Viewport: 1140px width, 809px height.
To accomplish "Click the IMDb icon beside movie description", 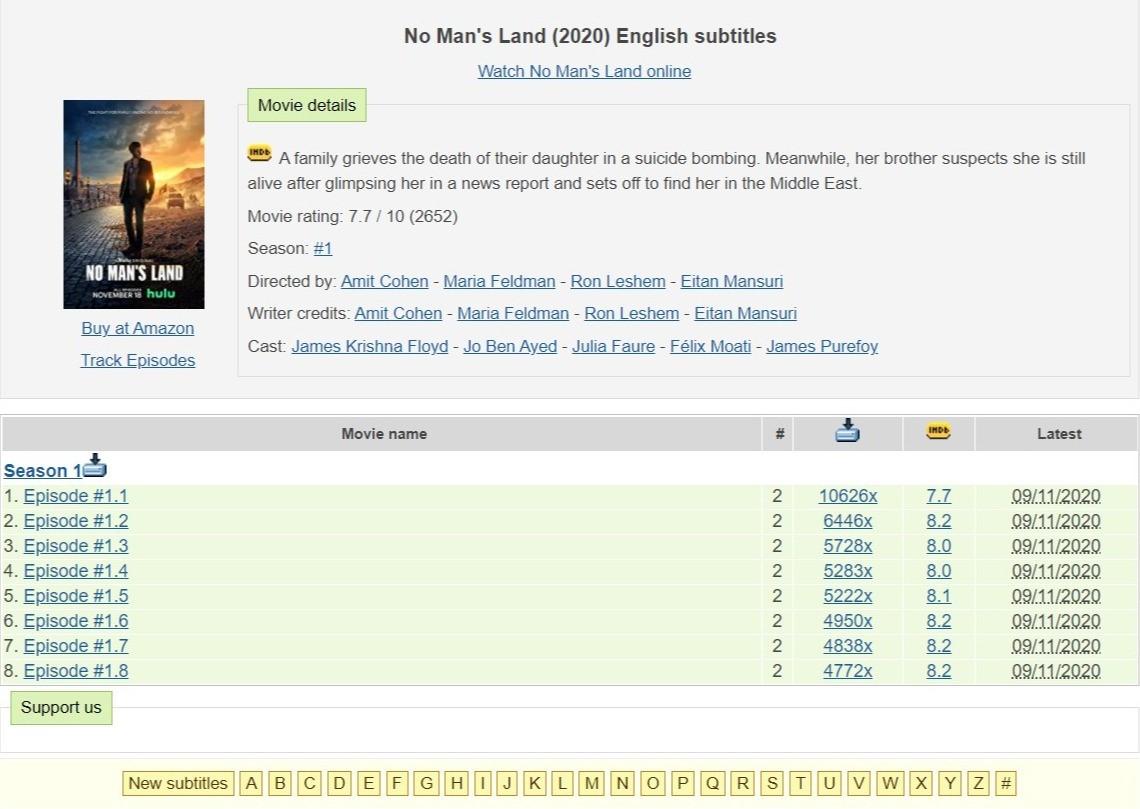I will (x=260, y=154).
